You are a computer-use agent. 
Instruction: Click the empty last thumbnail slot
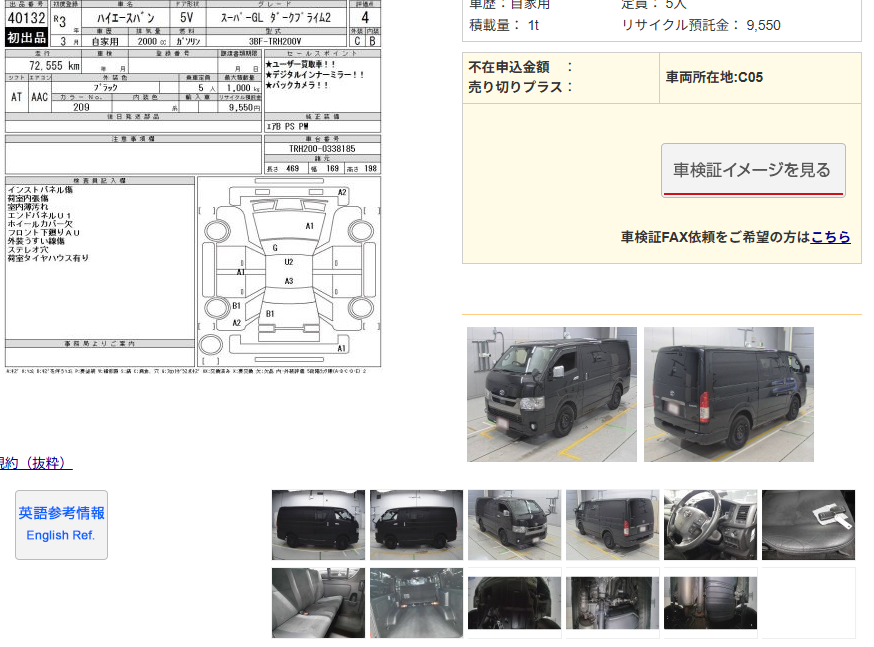808,603
